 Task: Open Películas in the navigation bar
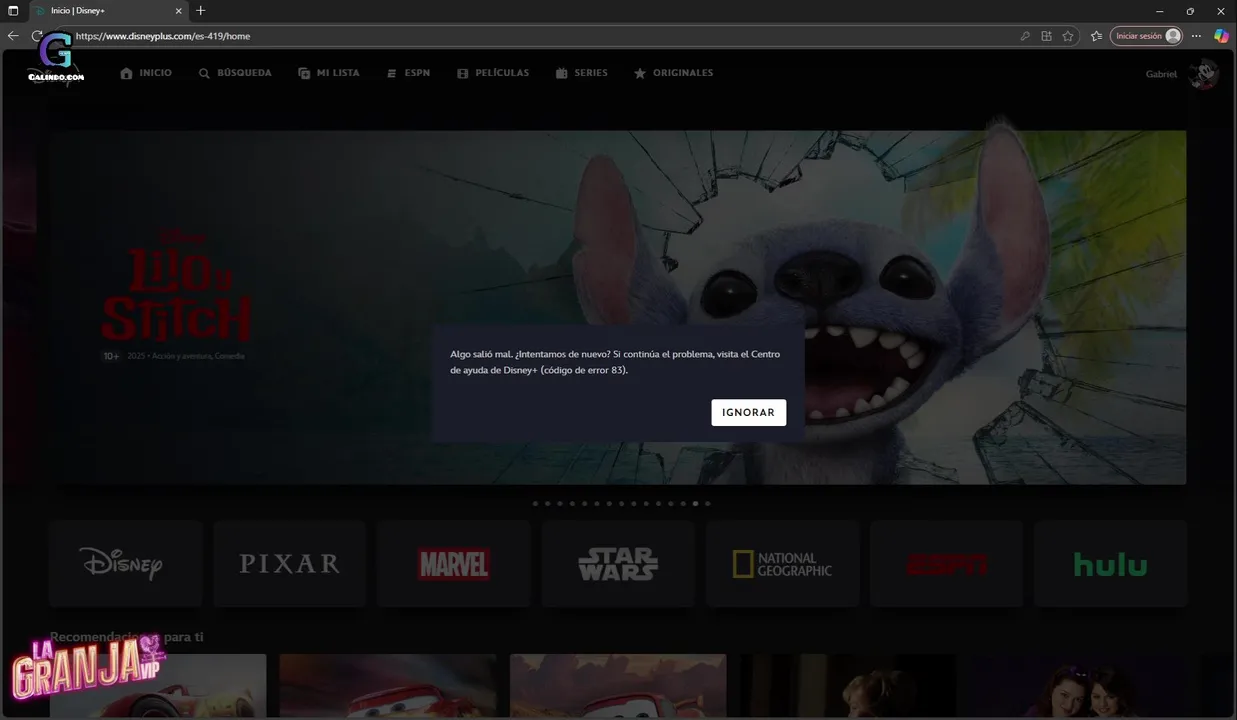pyautogui.click(x=493, y=73)
